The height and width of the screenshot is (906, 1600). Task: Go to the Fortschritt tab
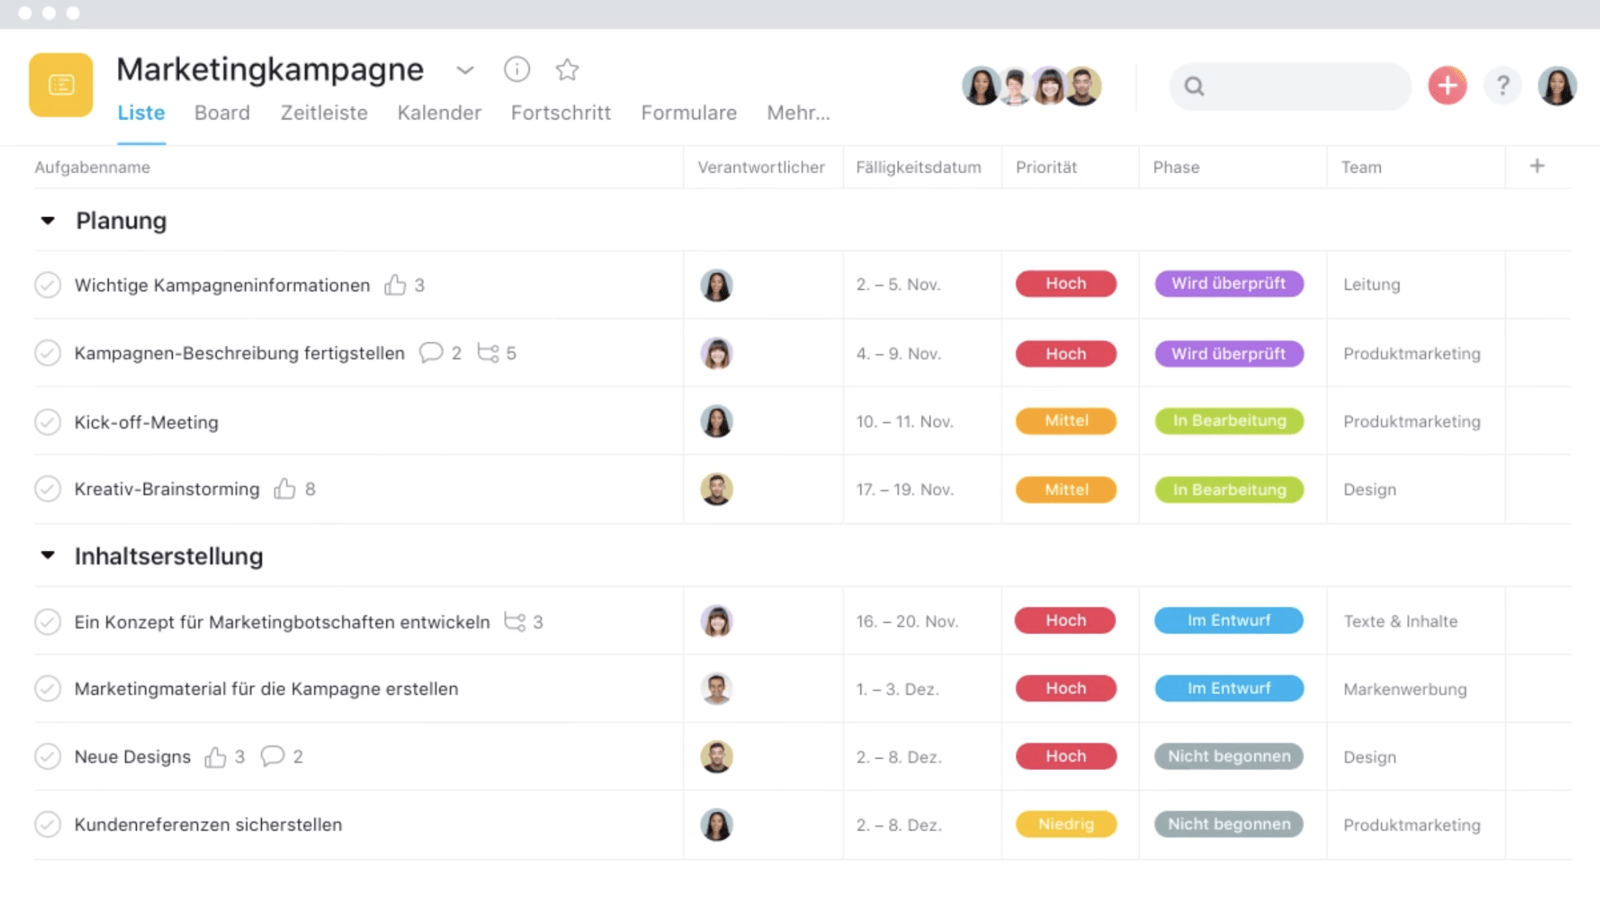[x=561, y=113]
